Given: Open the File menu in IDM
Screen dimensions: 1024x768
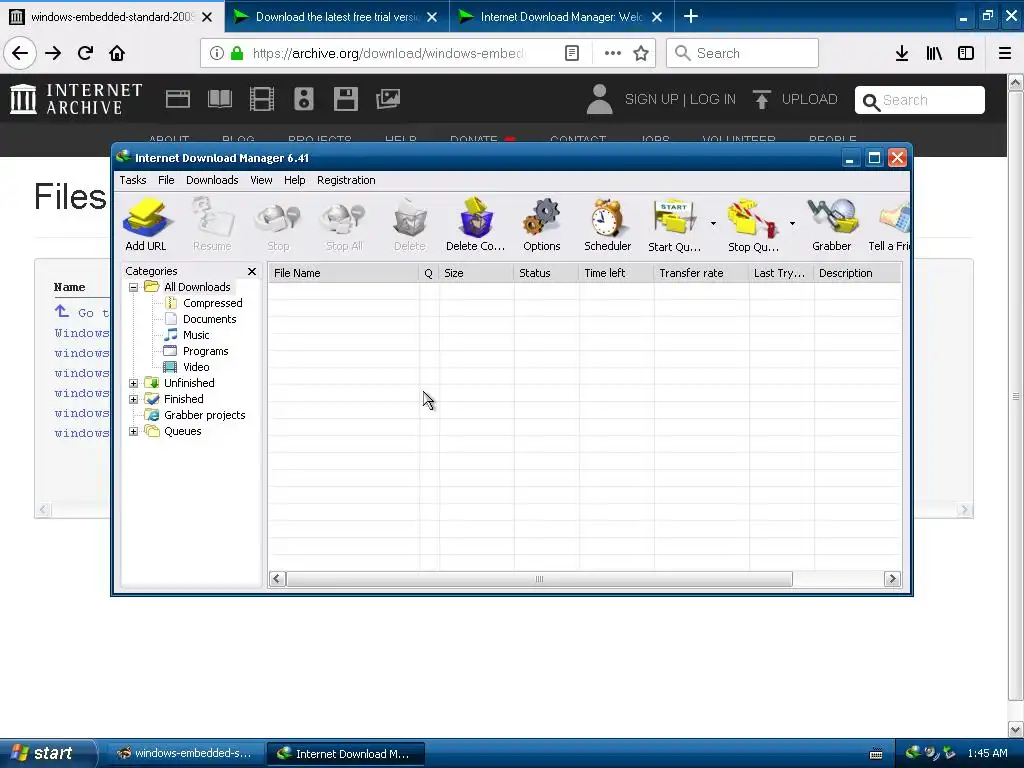Looking at the screenshot, I should [x=166, y=180].
